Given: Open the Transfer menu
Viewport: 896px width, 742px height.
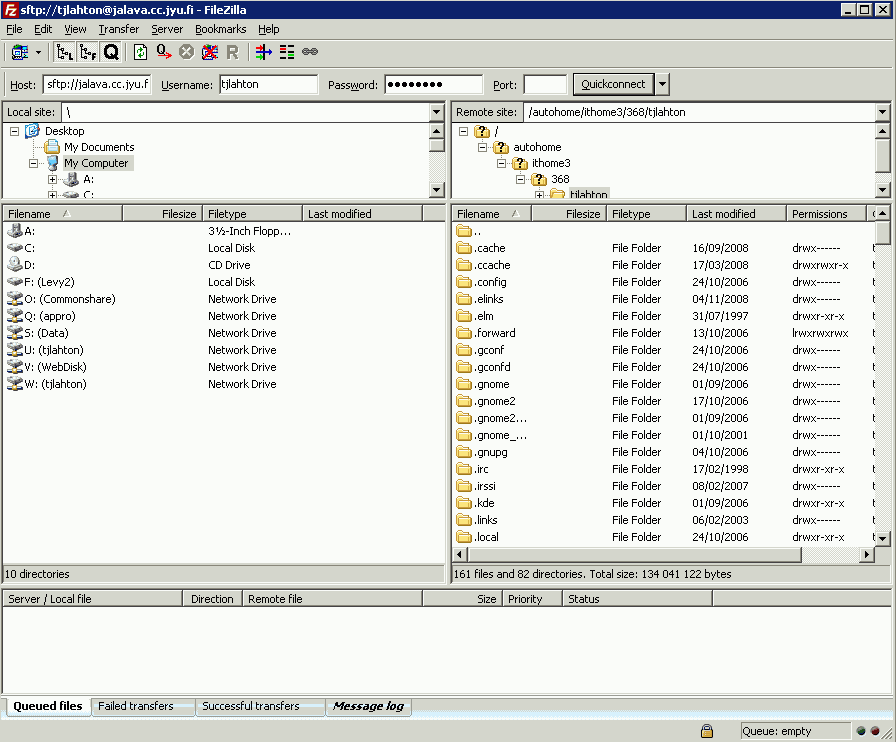Looking at the screenshot, I should pyautogui.click(x=118, y=29).
